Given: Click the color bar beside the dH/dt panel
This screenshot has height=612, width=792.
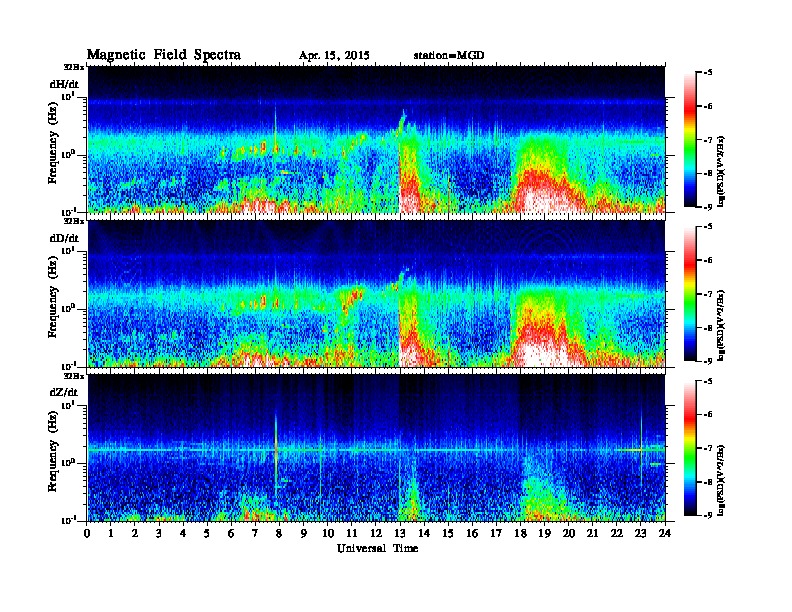Looking at the screenshot, I should tap(690, 140).
